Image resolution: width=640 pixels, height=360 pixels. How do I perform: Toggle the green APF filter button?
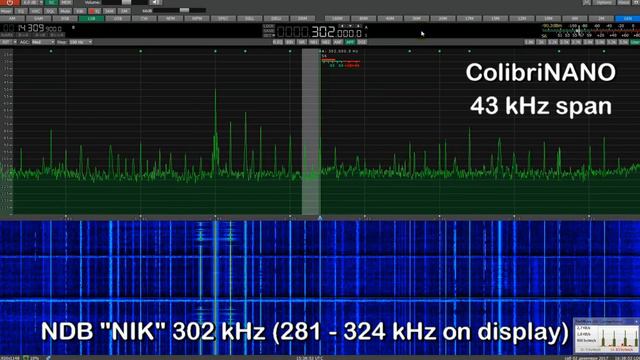tap(350, 42)
